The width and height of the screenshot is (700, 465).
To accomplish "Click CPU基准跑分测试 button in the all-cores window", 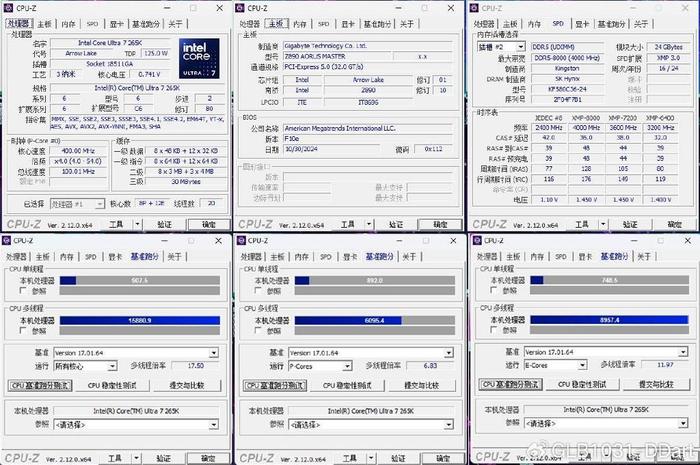I will point(40,385).
